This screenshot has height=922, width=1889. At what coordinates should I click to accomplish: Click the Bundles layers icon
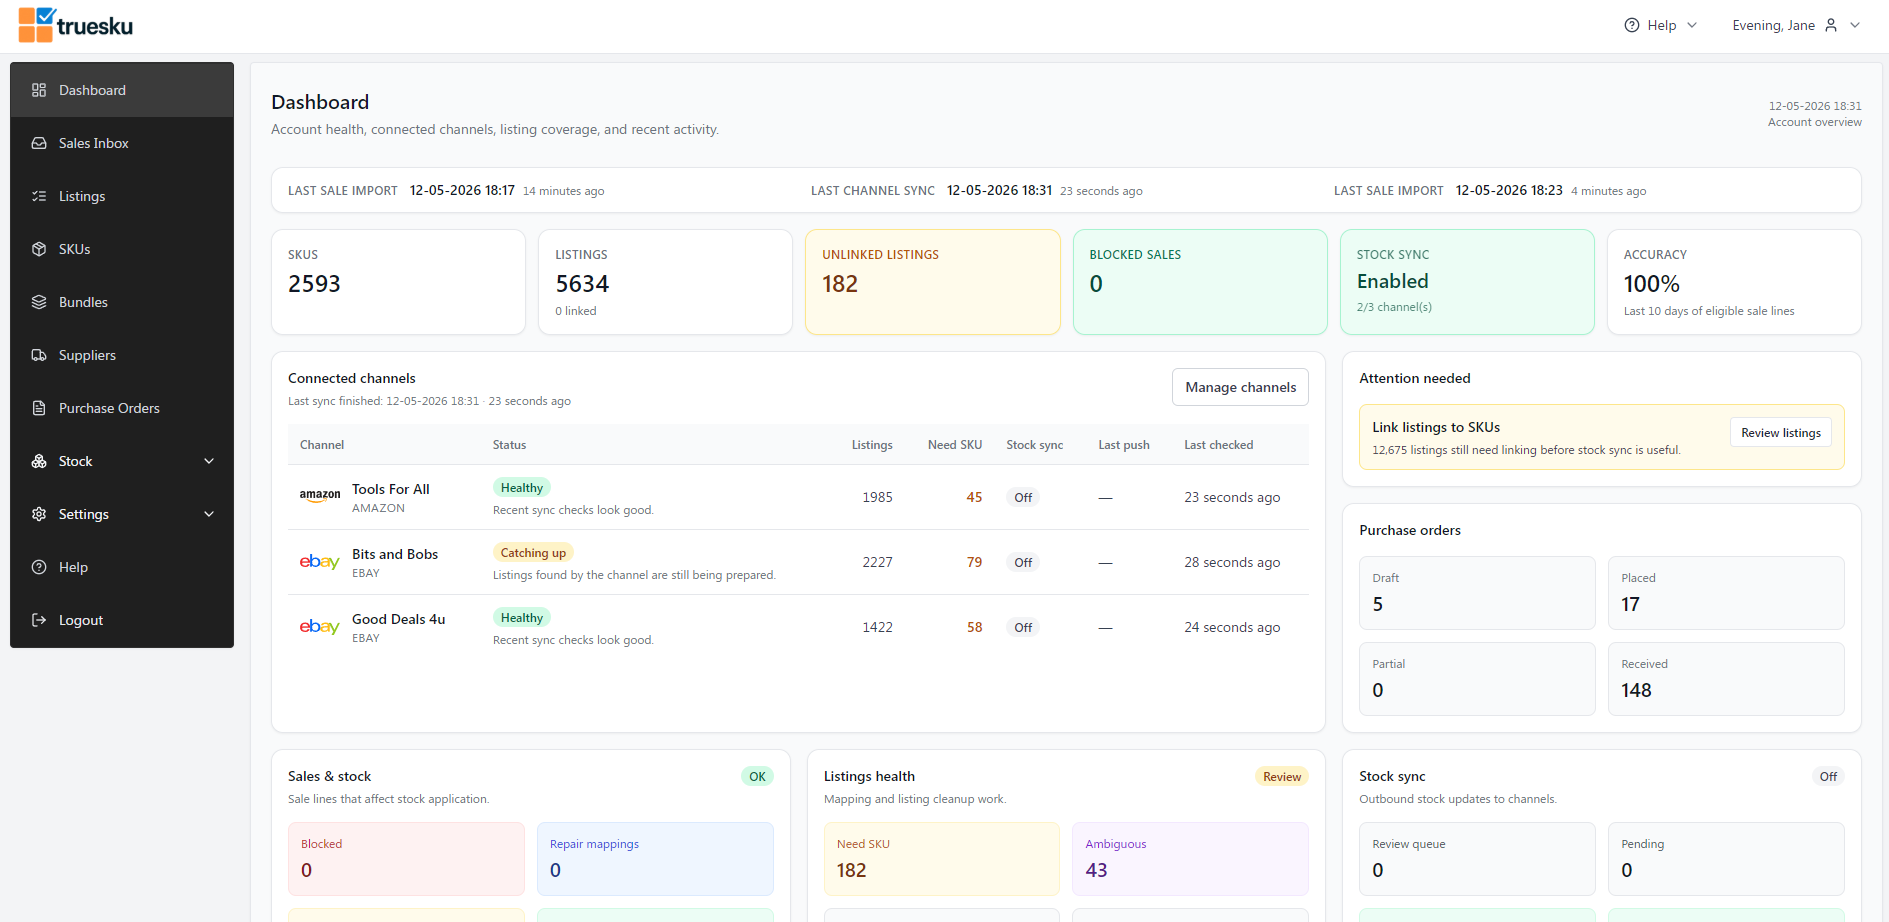point(39,302)
